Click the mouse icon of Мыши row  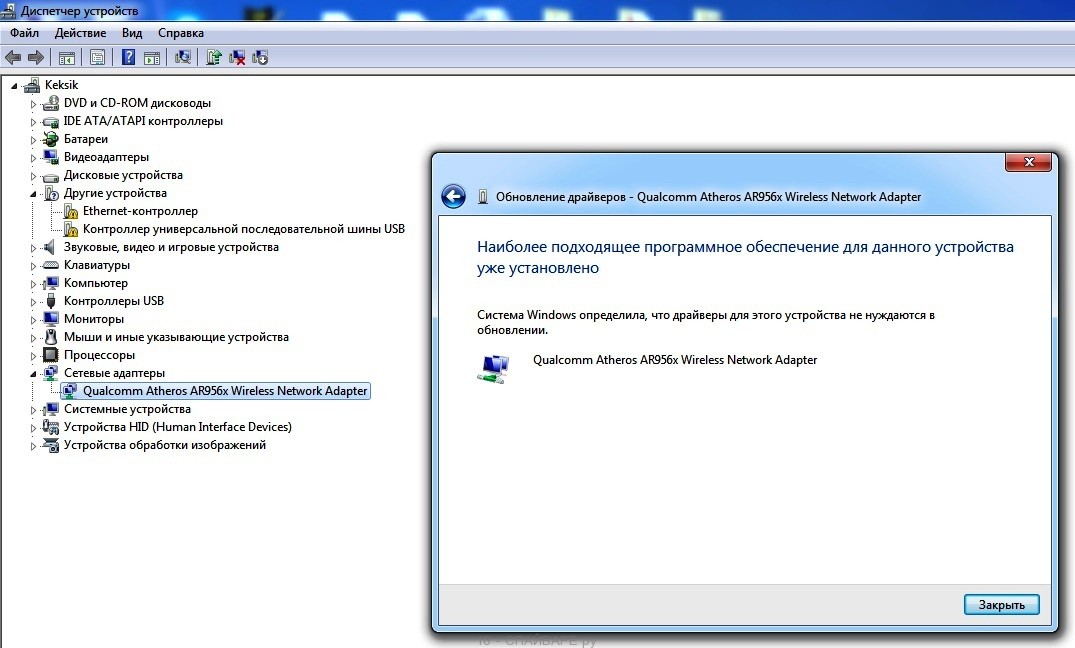(51, 337)
